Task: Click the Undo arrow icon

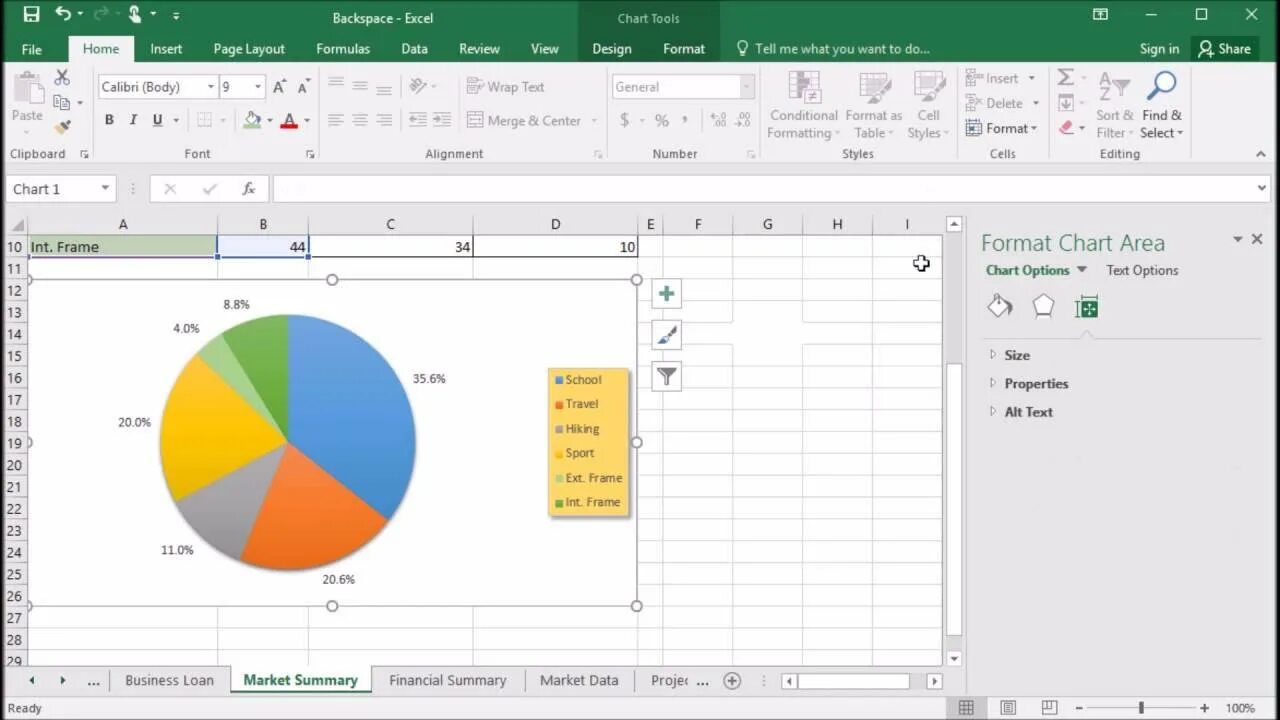Action: [63, 15]
